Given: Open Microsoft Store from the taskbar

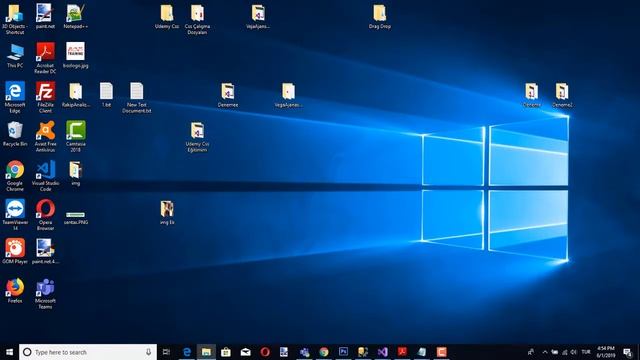Looking at the screenshot, I should coord(226,352).
